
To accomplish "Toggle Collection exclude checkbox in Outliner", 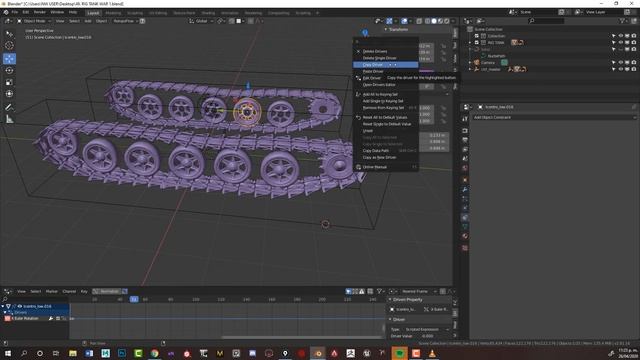I will (x=477, y=36).
